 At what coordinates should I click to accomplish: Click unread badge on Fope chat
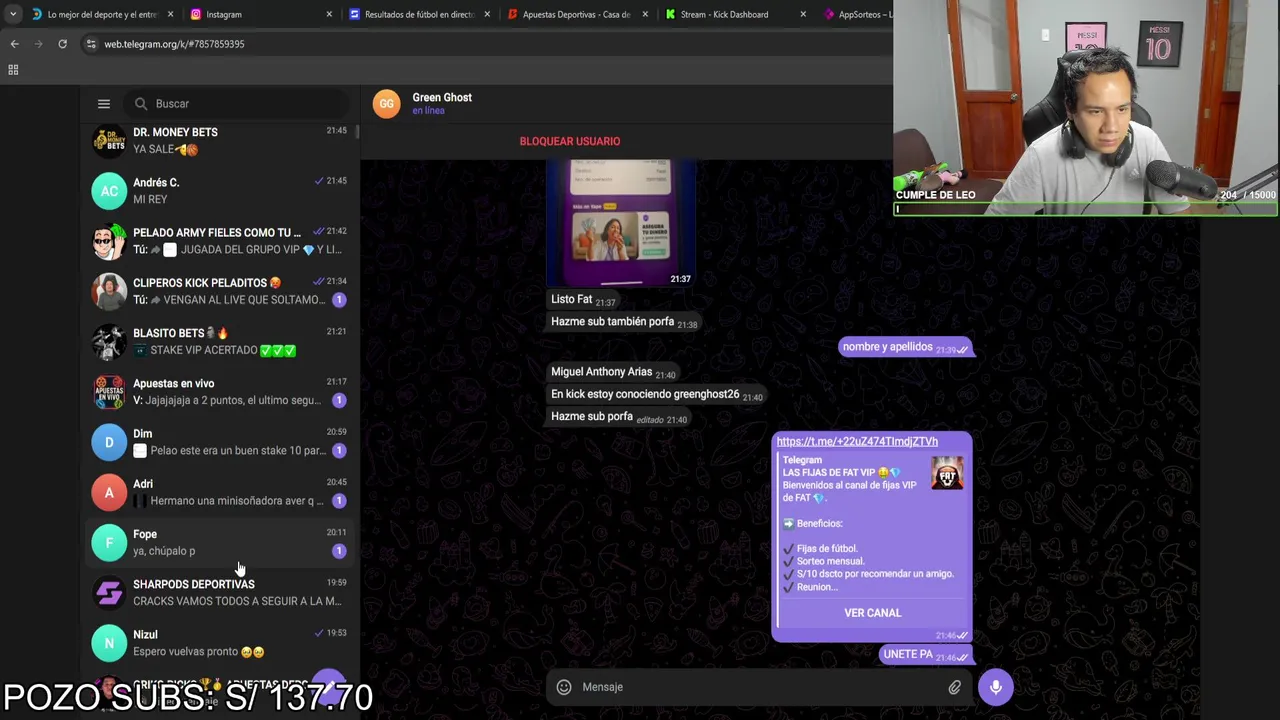(339, 551)
